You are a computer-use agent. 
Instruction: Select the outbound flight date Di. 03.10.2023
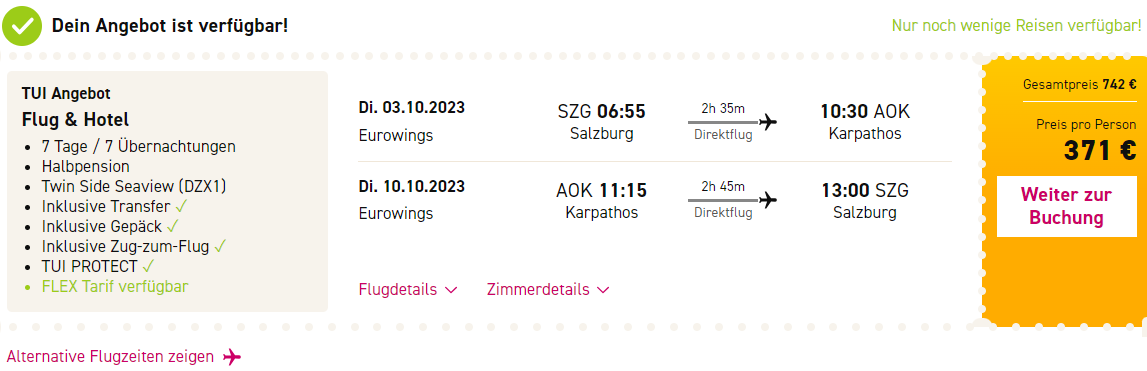coord(411,108)
